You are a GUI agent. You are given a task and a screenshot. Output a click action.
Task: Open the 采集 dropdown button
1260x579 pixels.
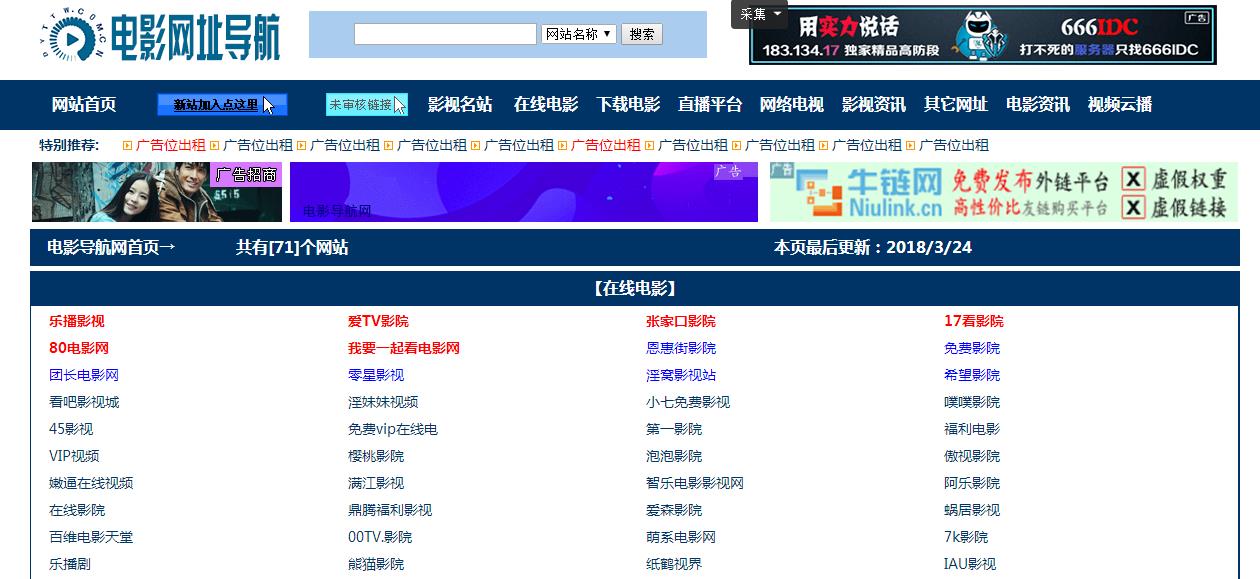(x=760, y=14)
